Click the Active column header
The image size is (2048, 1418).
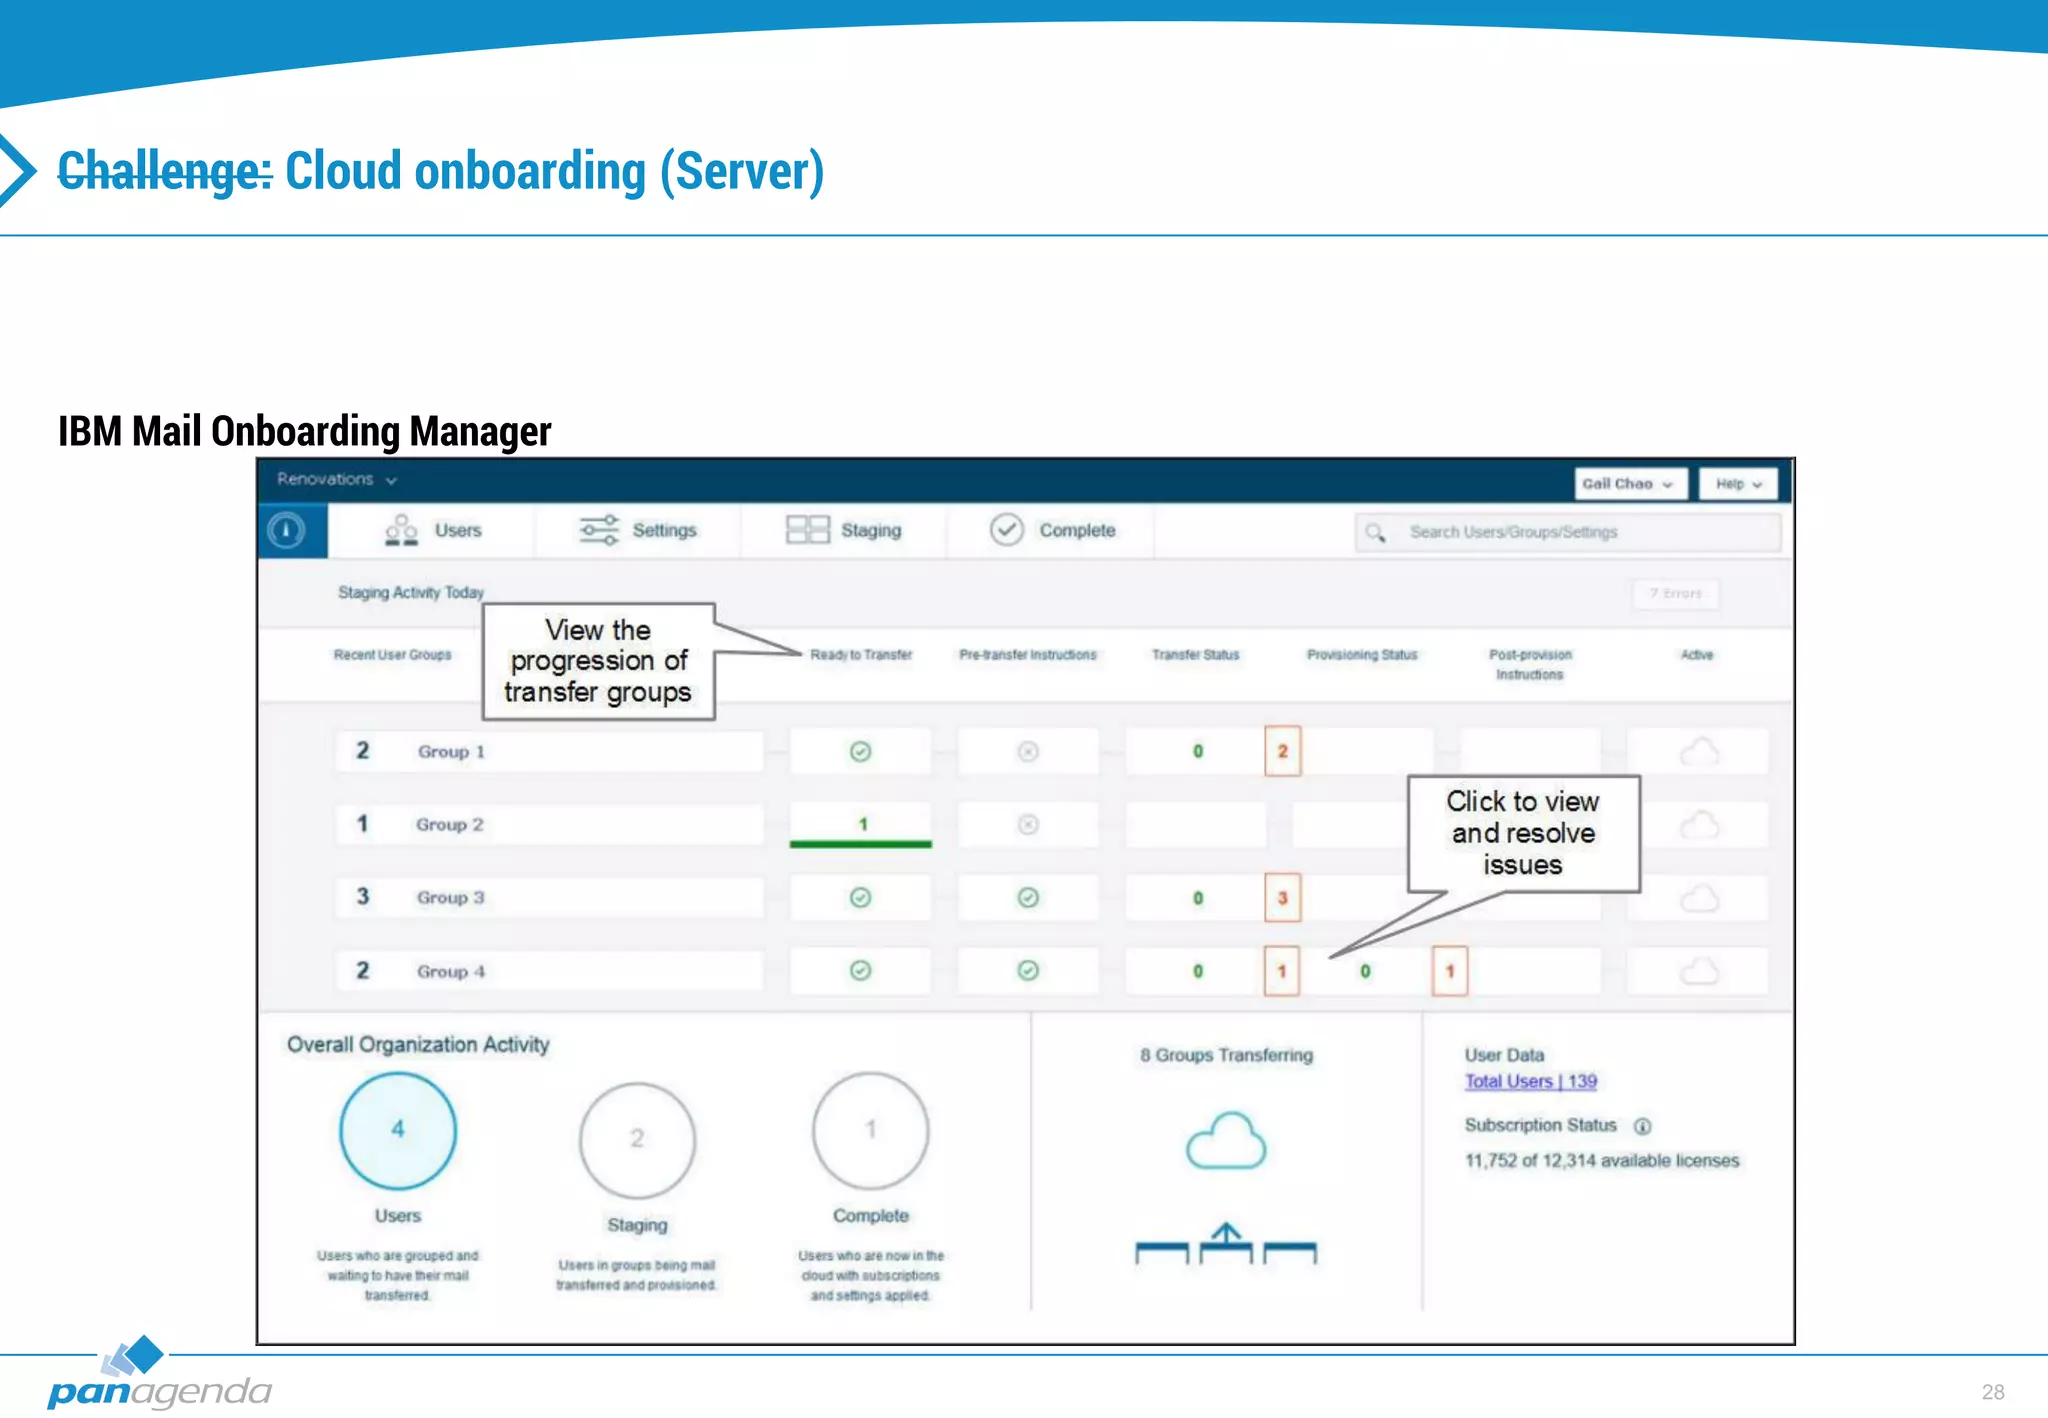(x=1697, y=655)
